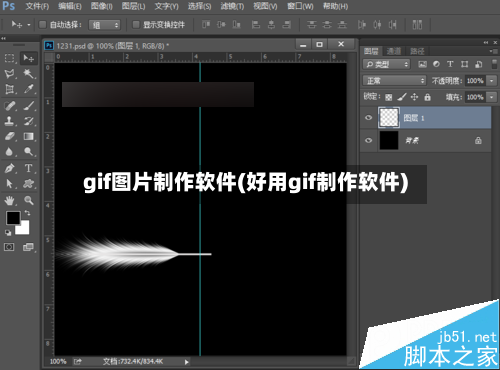Filter layers by shape layer icon
The width and height of the screenshot is (500, 370).
[x=464, y=64]
